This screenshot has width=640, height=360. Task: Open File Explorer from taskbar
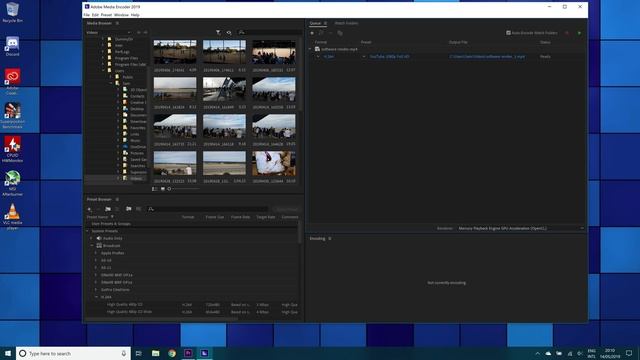(156, 353)
